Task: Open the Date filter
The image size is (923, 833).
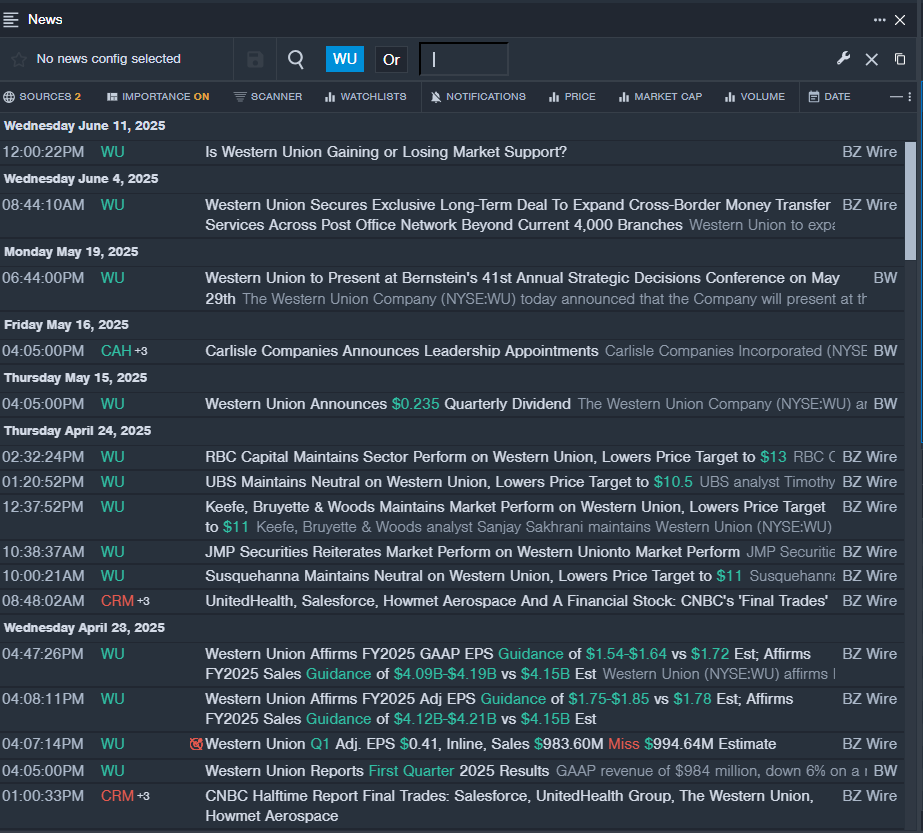Action: [829, 97]
